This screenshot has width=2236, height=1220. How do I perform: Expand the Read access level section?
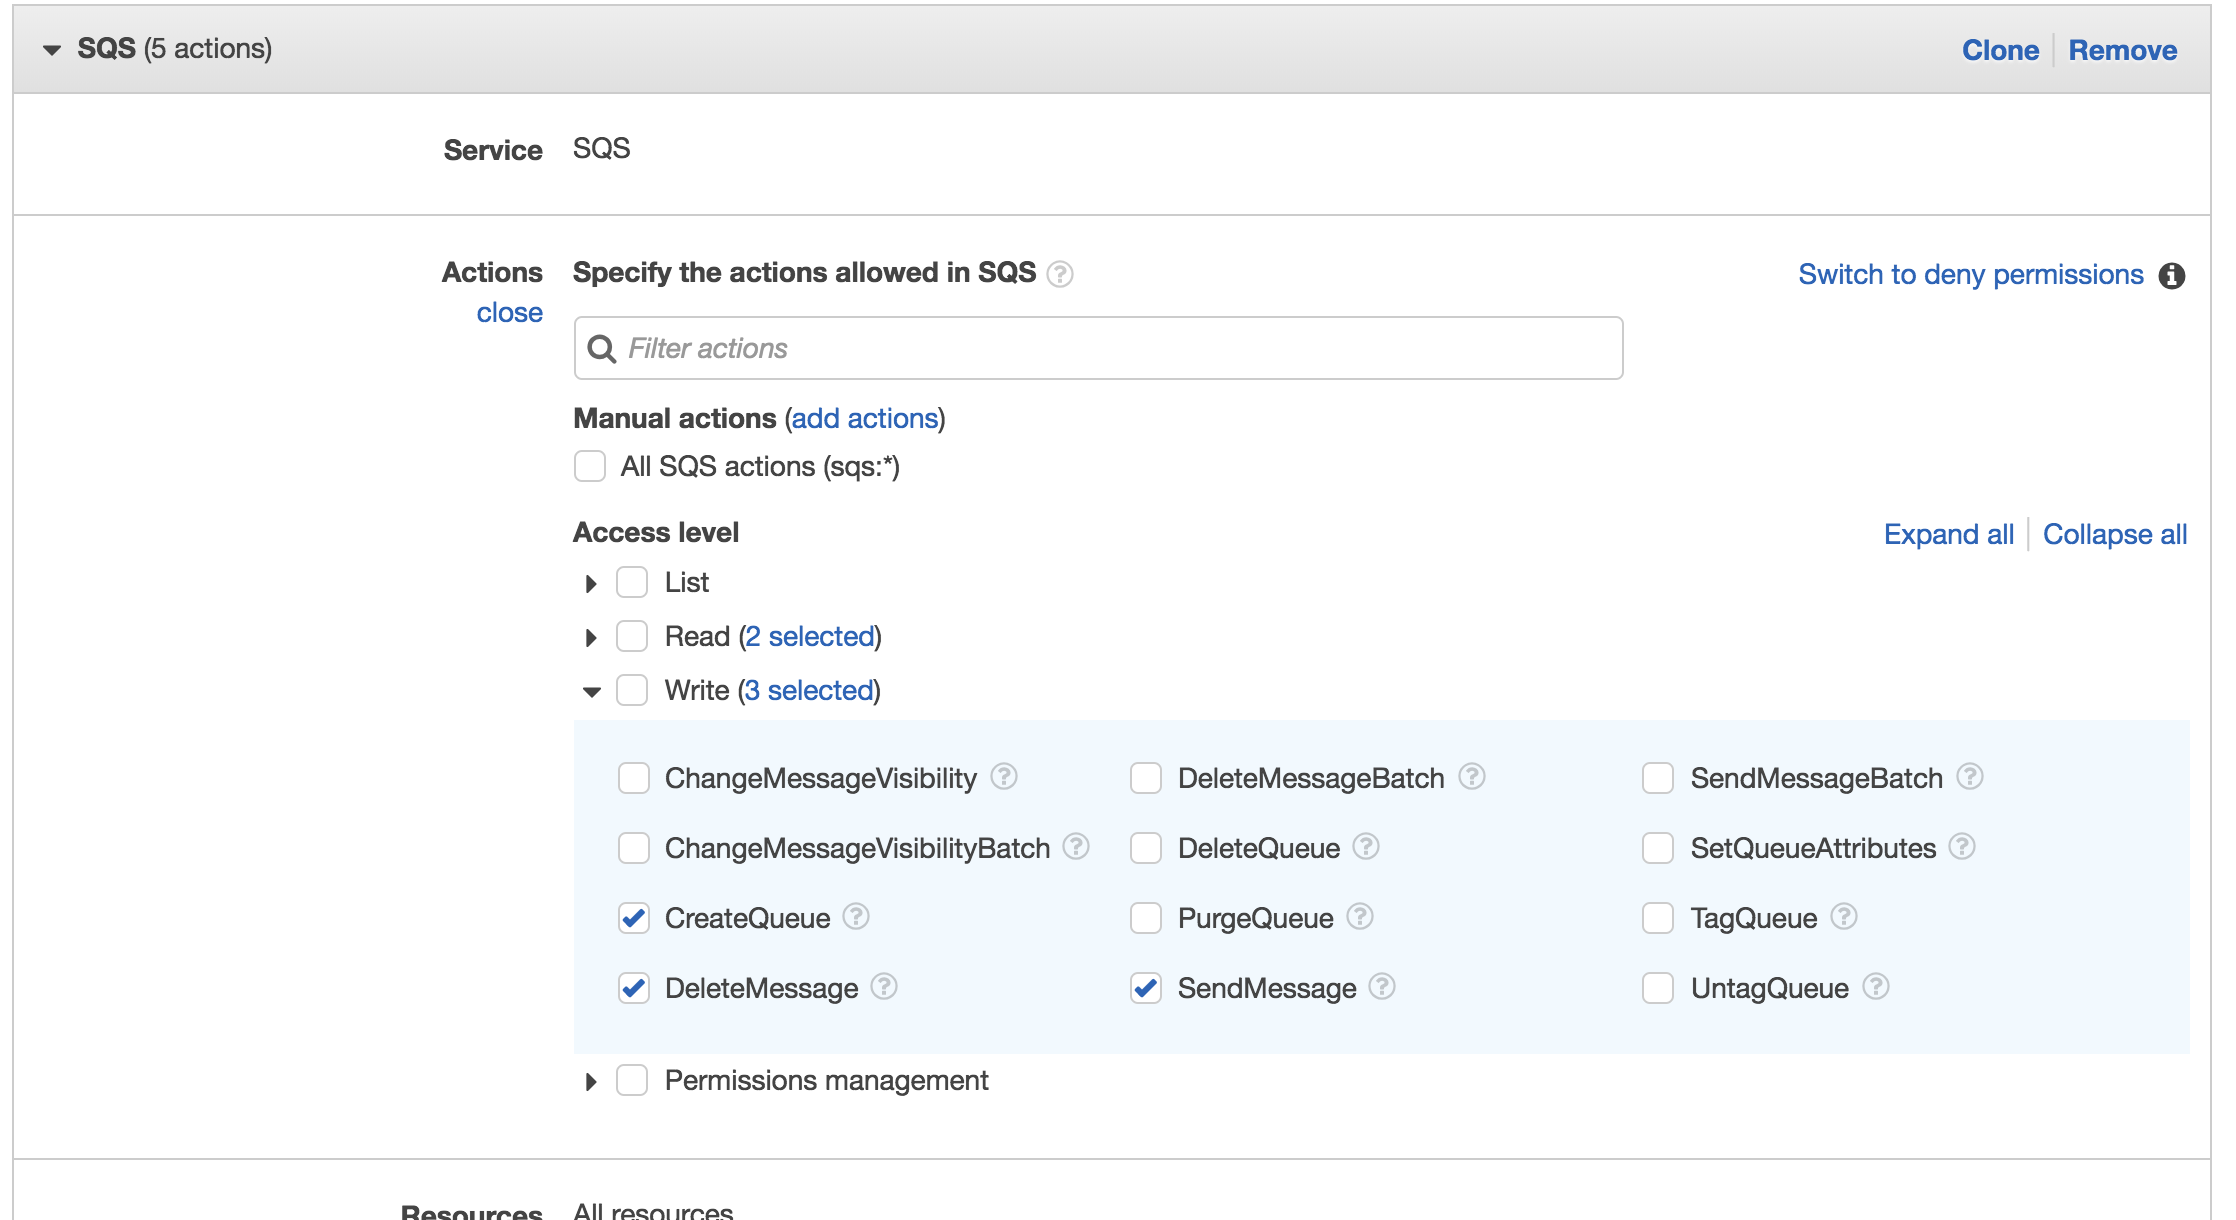pyautogui.click(x=590, y=636)
